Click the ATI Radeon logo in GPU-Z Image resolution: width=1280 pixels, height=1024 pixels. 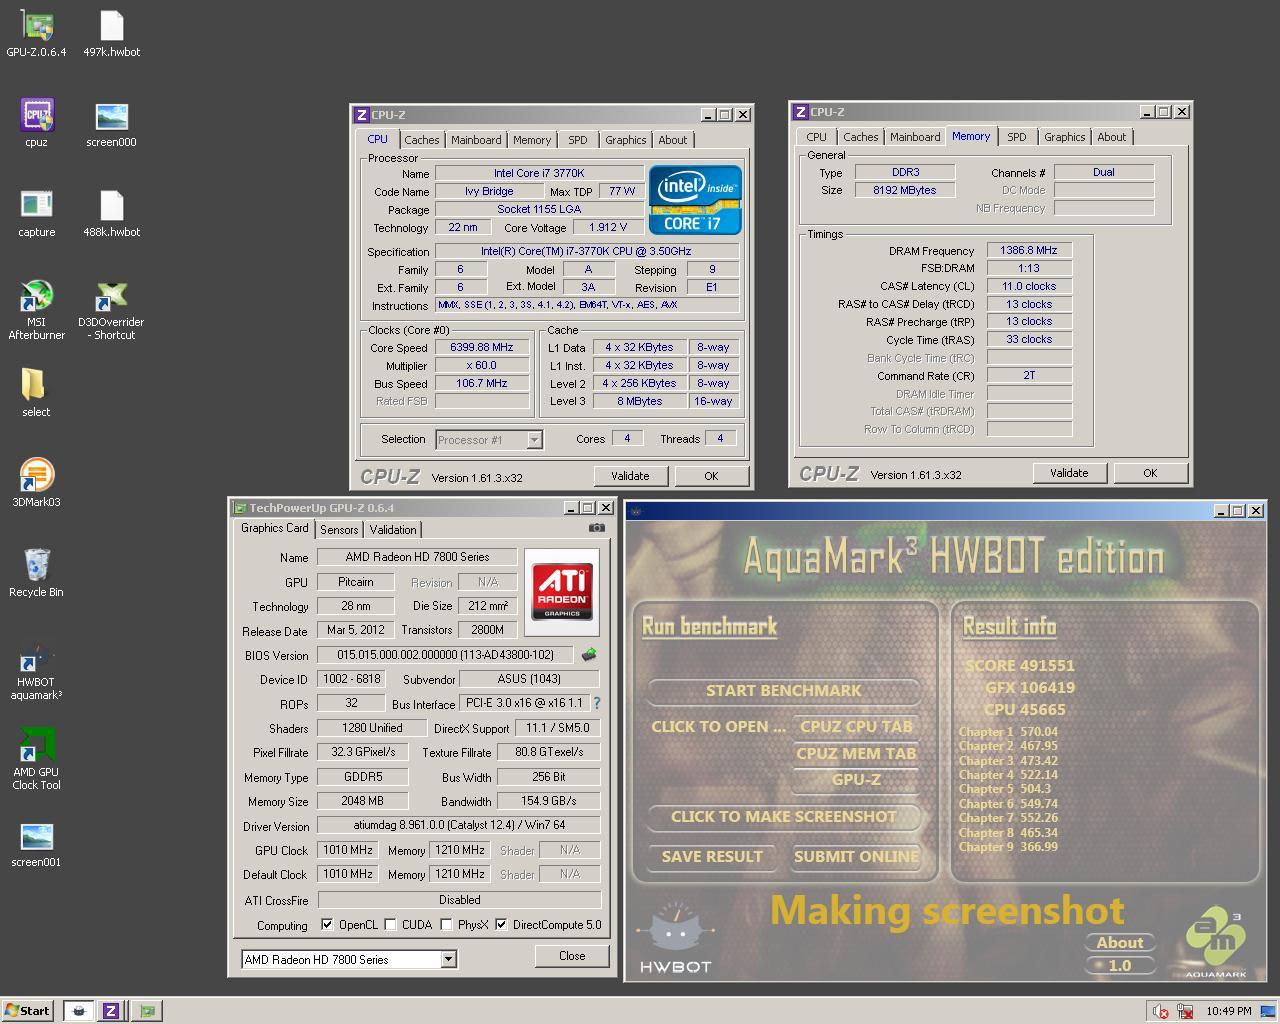(x=562, y=592)
